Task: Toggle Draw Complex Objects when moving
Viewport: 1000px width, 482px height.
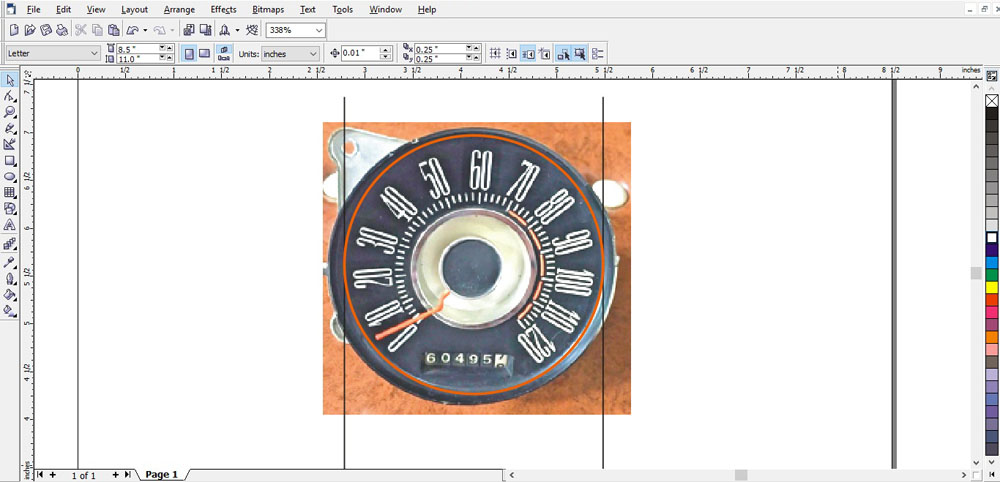Action: click(x=563, y=54)
